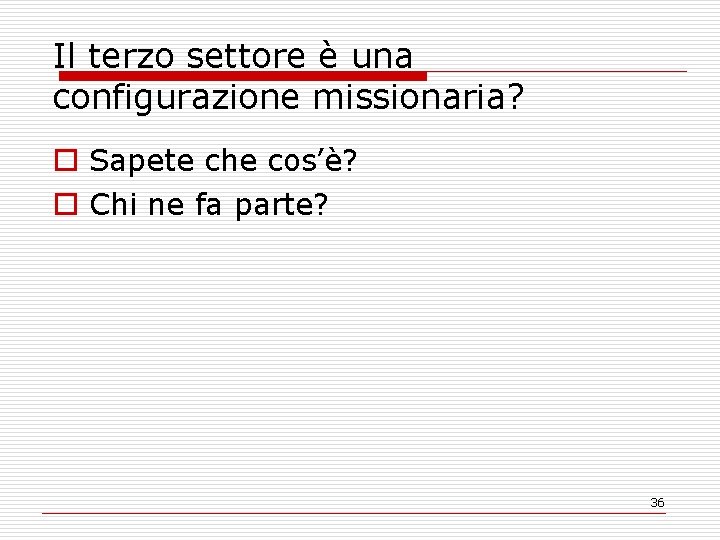
Task: Click the word 'Chi' in the second bullet
Action: (113, 204)
